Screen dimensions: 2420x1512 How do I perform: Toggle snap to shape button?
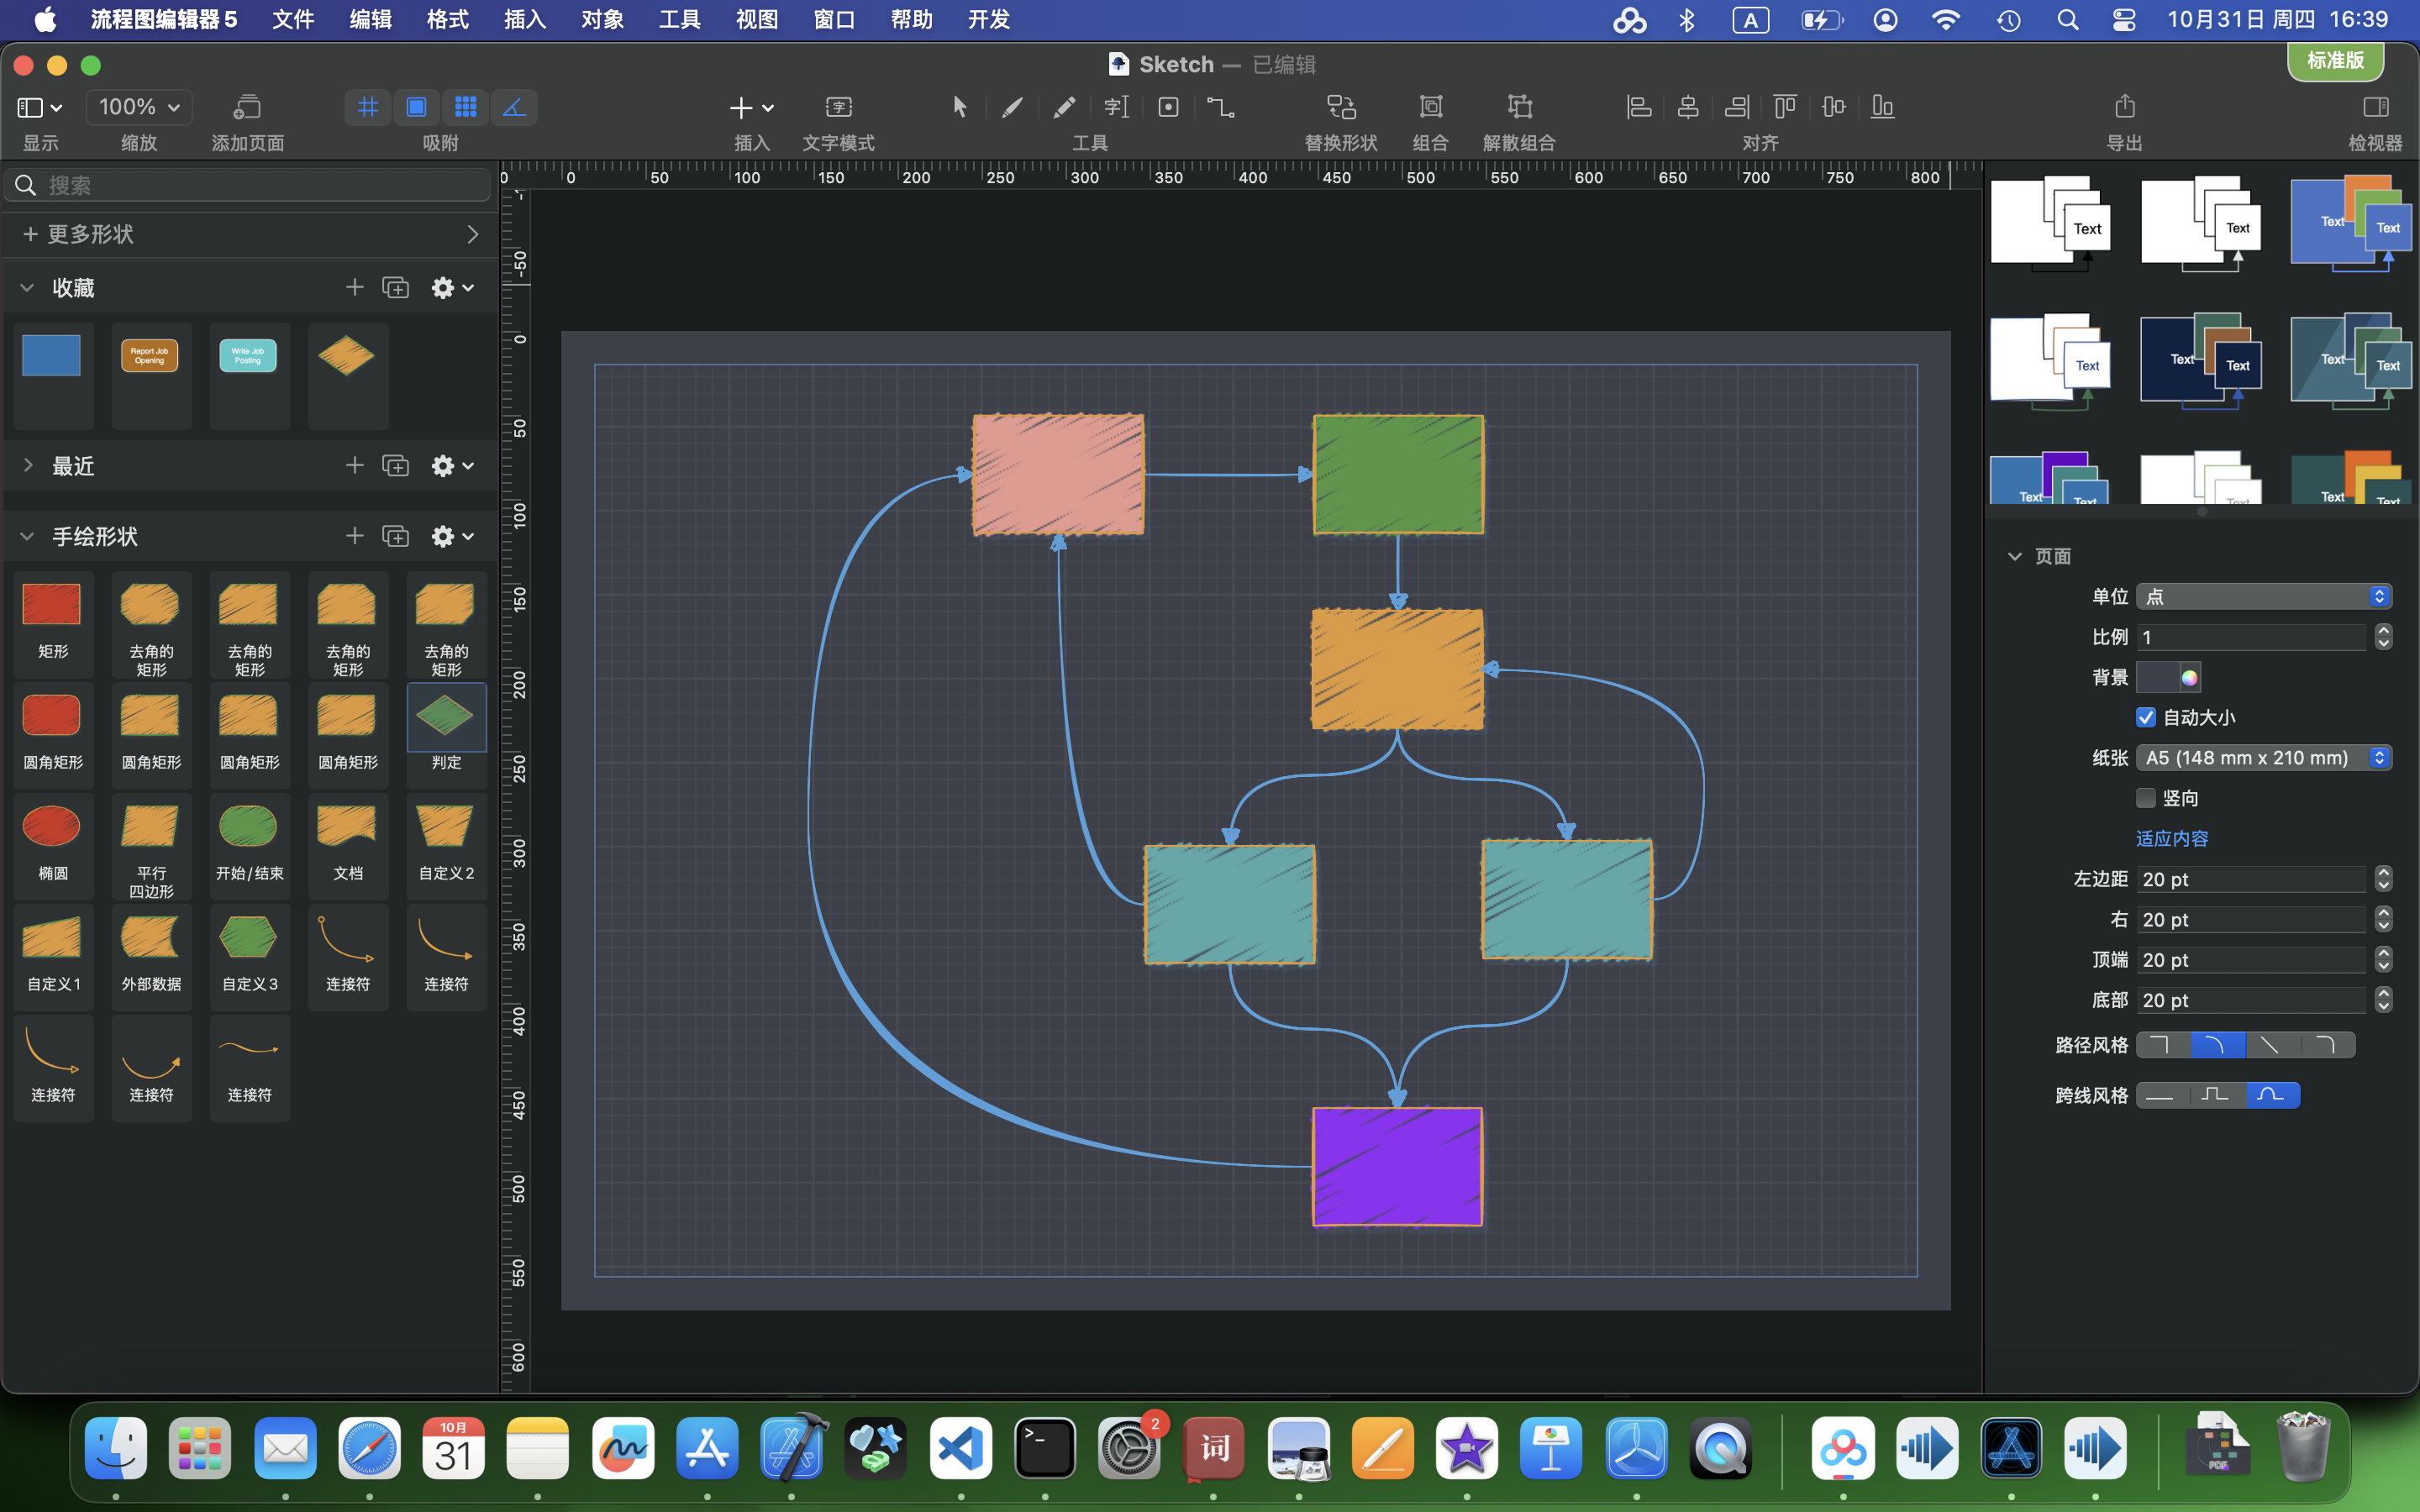(x=417, y=107)
